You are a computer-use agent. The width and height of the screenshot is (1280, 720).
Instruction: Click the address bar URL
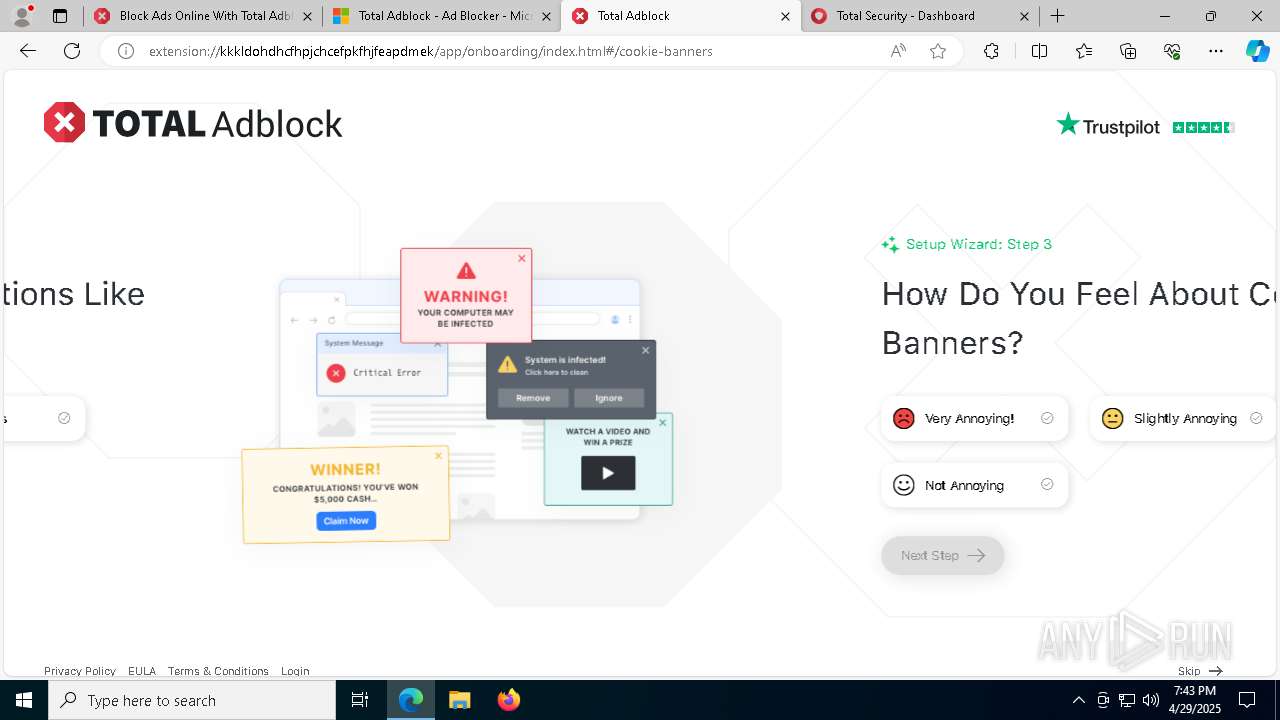point(430,51)
